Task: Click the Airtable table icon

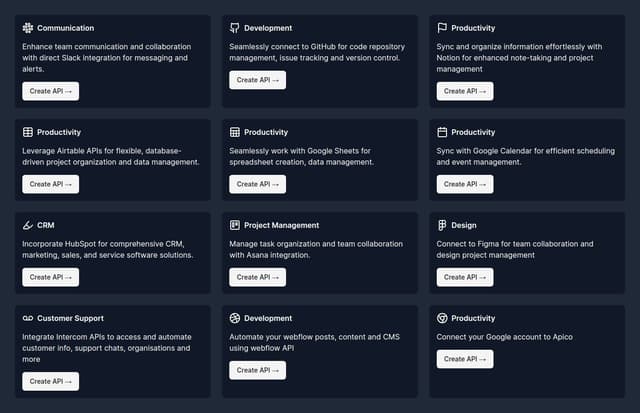Action: [28, 132]
